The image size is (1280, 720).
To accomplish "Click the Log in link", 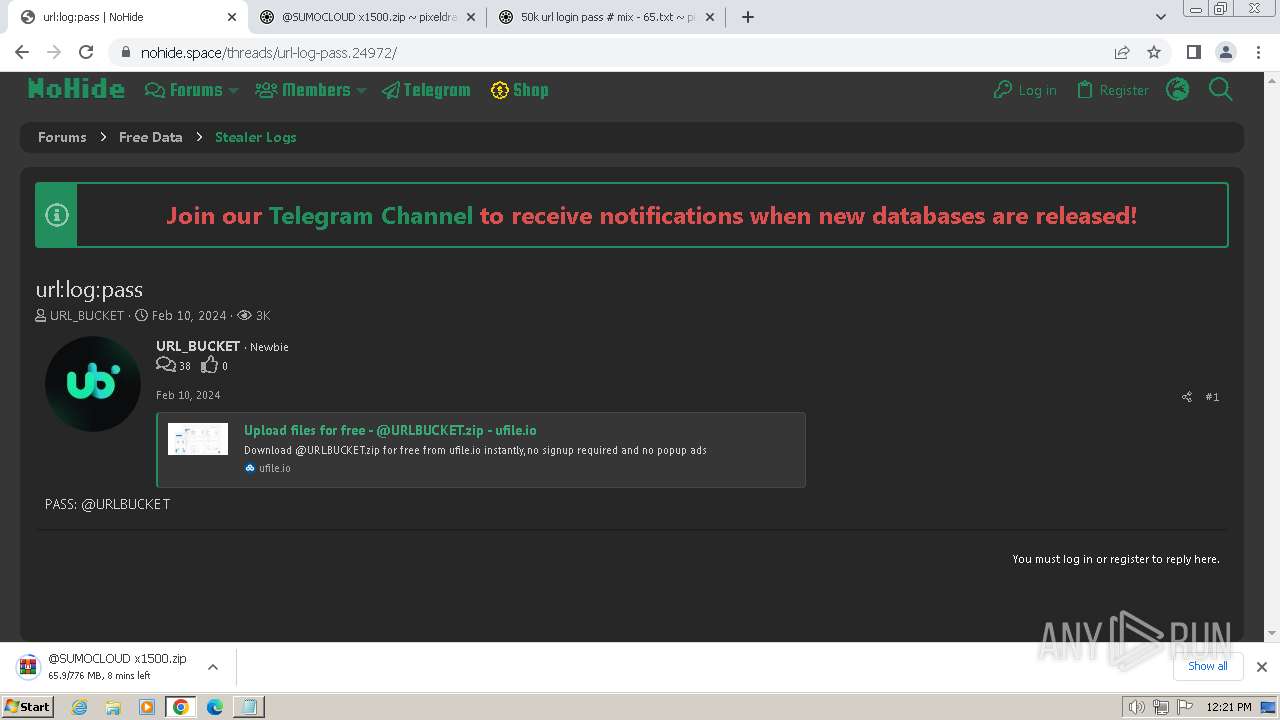I will (x=1025, y=90).
